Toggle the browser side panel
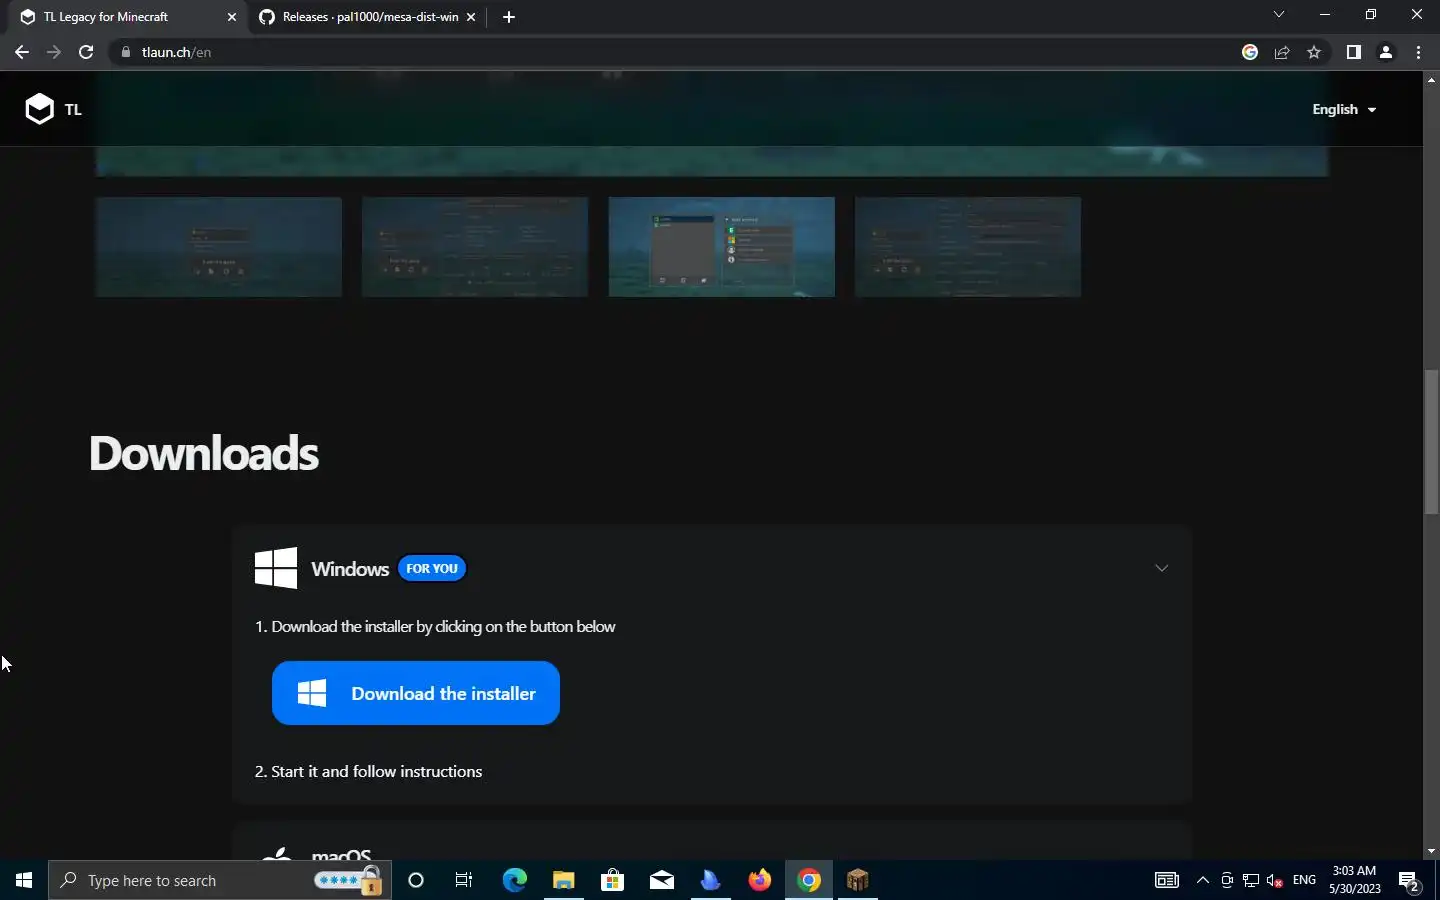1440x900 pixels. coord(1354,52)
